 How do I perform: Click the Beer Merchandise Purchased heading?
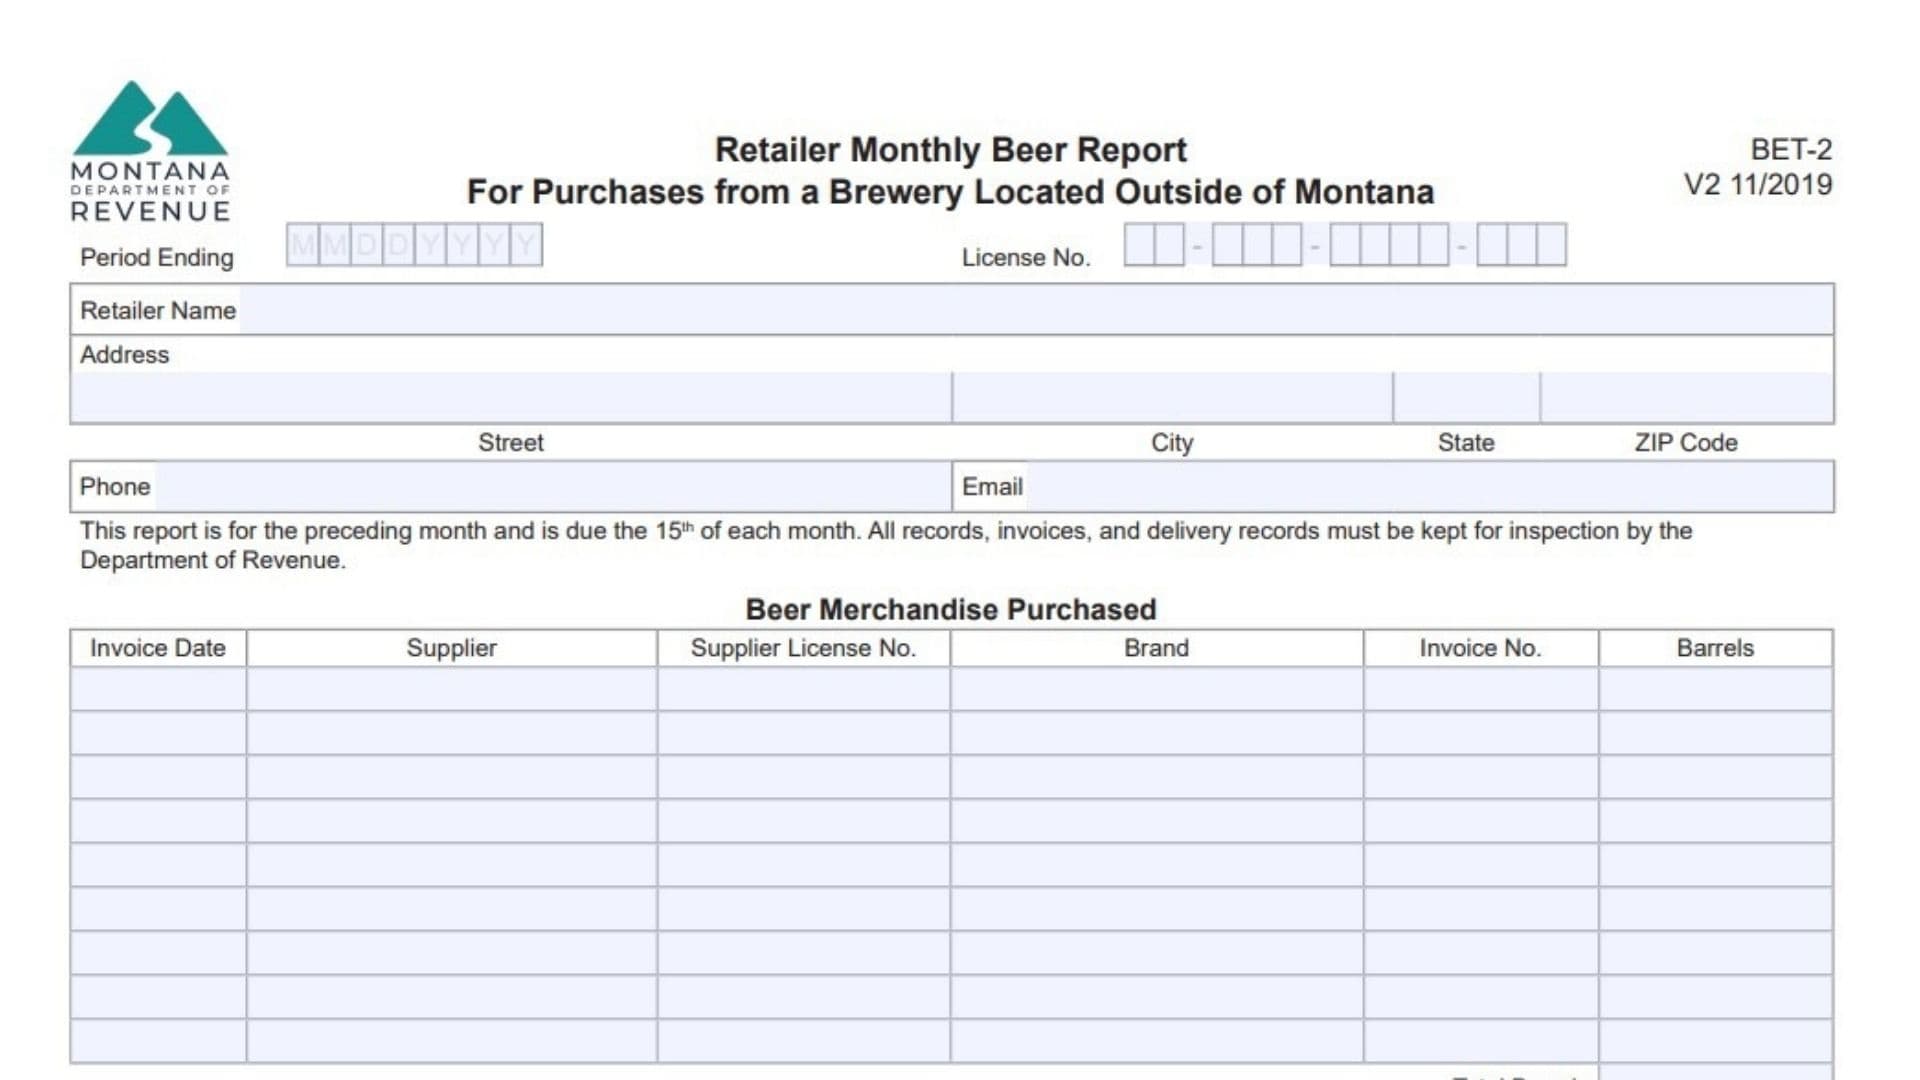point(950,609)
